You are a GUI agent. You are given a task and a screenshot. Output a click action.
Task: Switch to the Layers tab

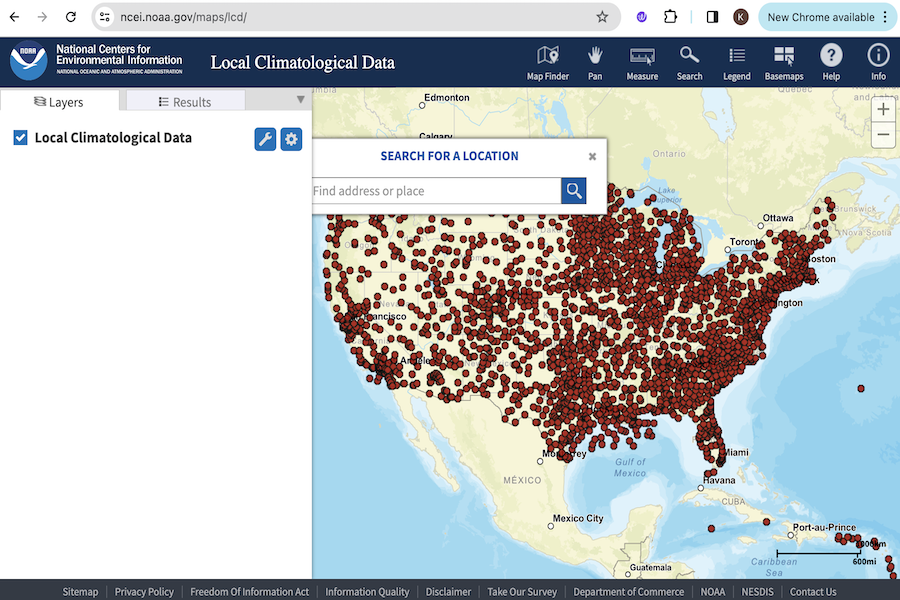(59, 102)
